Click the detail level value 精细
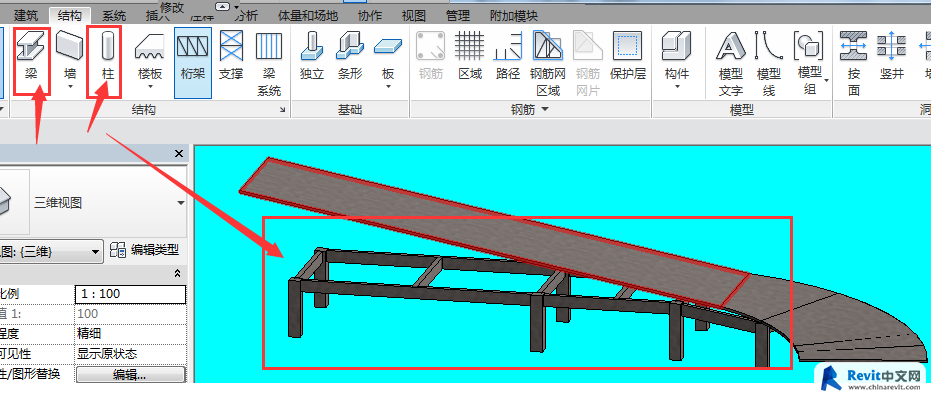This screenshot has width=931, height=399. (131, 334)
